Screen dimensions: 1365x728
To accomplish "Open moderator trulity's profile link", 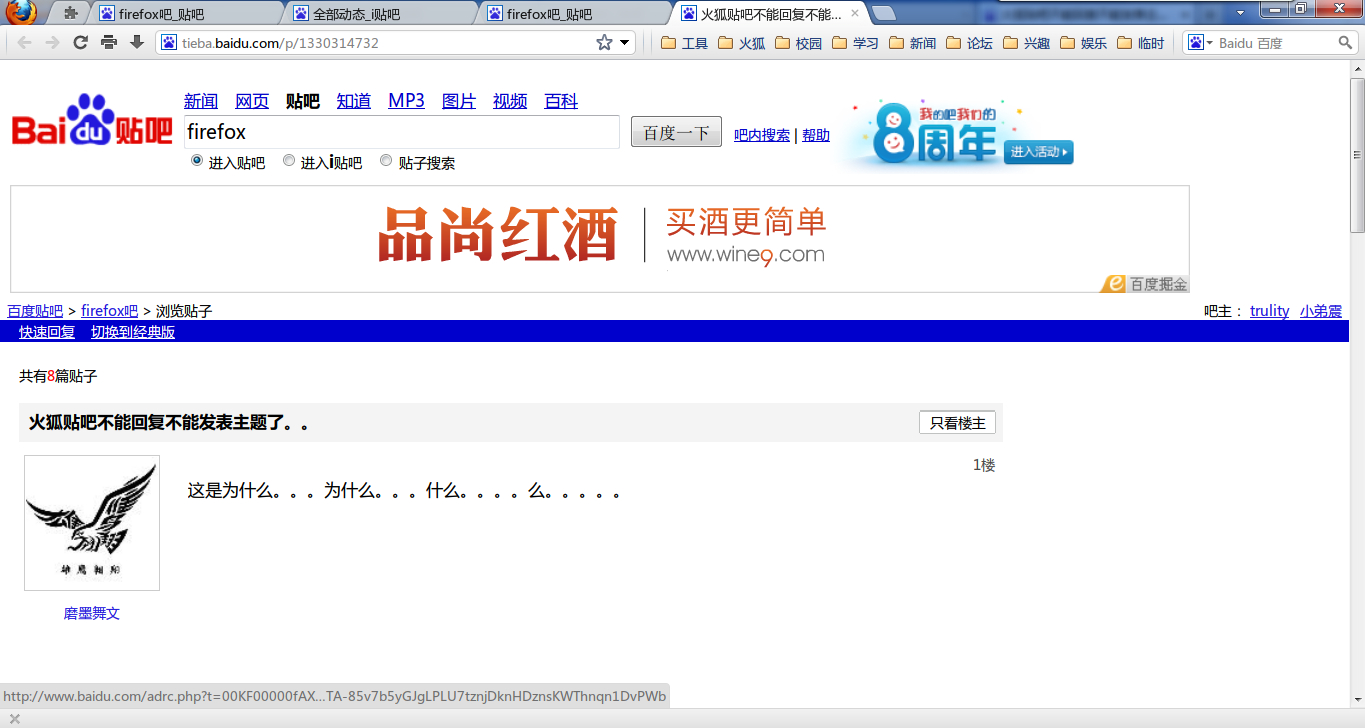I will pyautogui.click(x=1269, y=311).
